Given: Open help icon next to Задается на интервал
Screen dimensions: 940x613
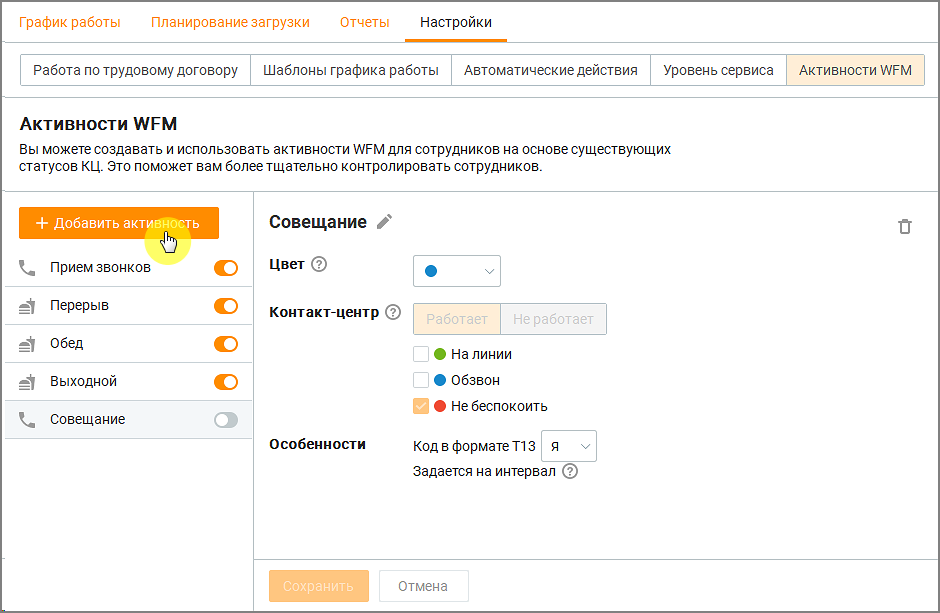Looking at the screenshot, I should (570, 472).
